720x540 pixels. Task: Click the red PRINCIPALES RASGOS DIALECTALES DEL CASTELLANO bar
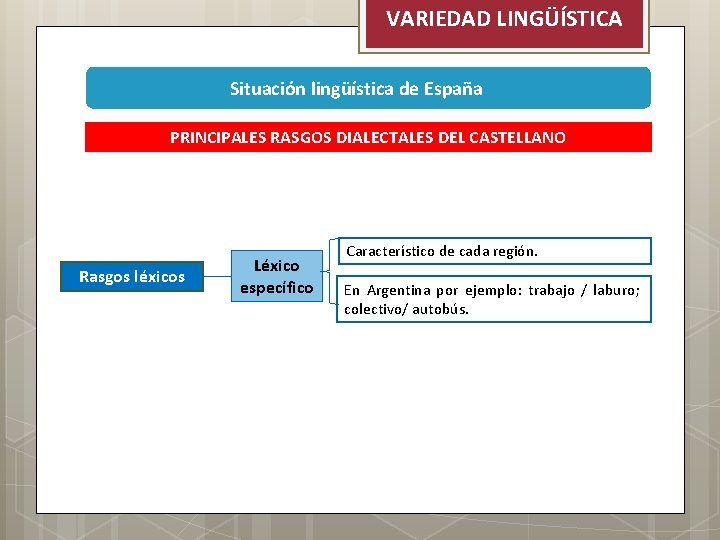coord(368,137)
